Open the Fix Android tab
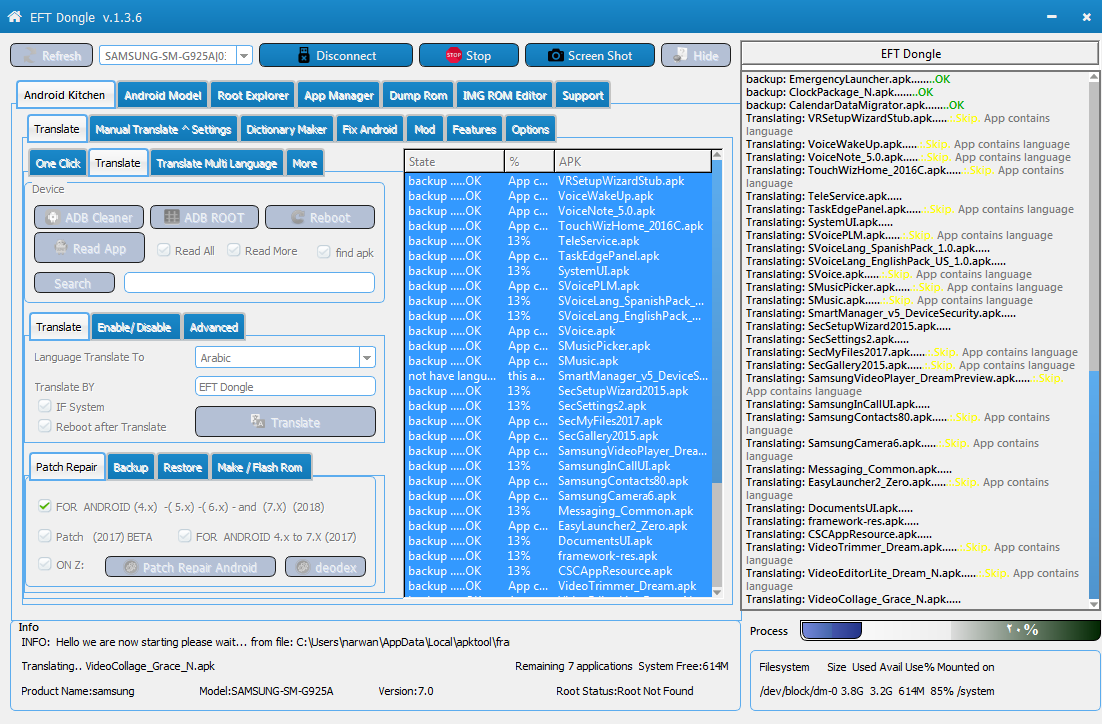The width and height of the screenshot is (1102, 724). [x=370, y=129]
